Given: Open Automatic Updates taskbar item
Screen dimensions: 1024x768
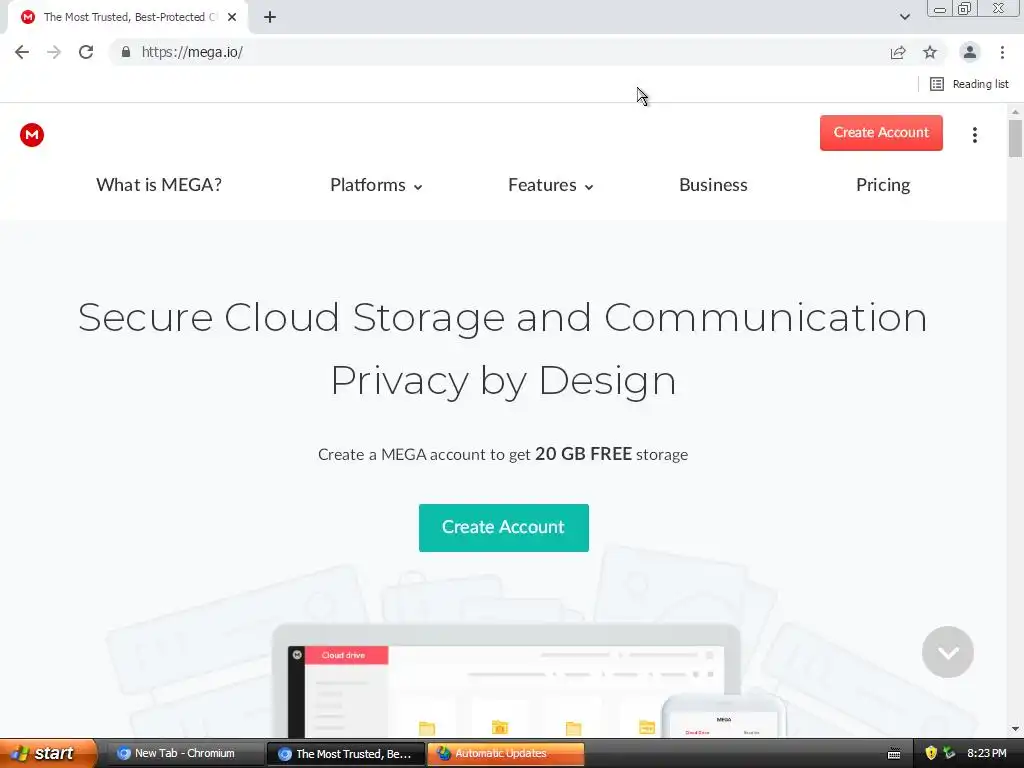Looking at the screenshot, I should [506, 754].
